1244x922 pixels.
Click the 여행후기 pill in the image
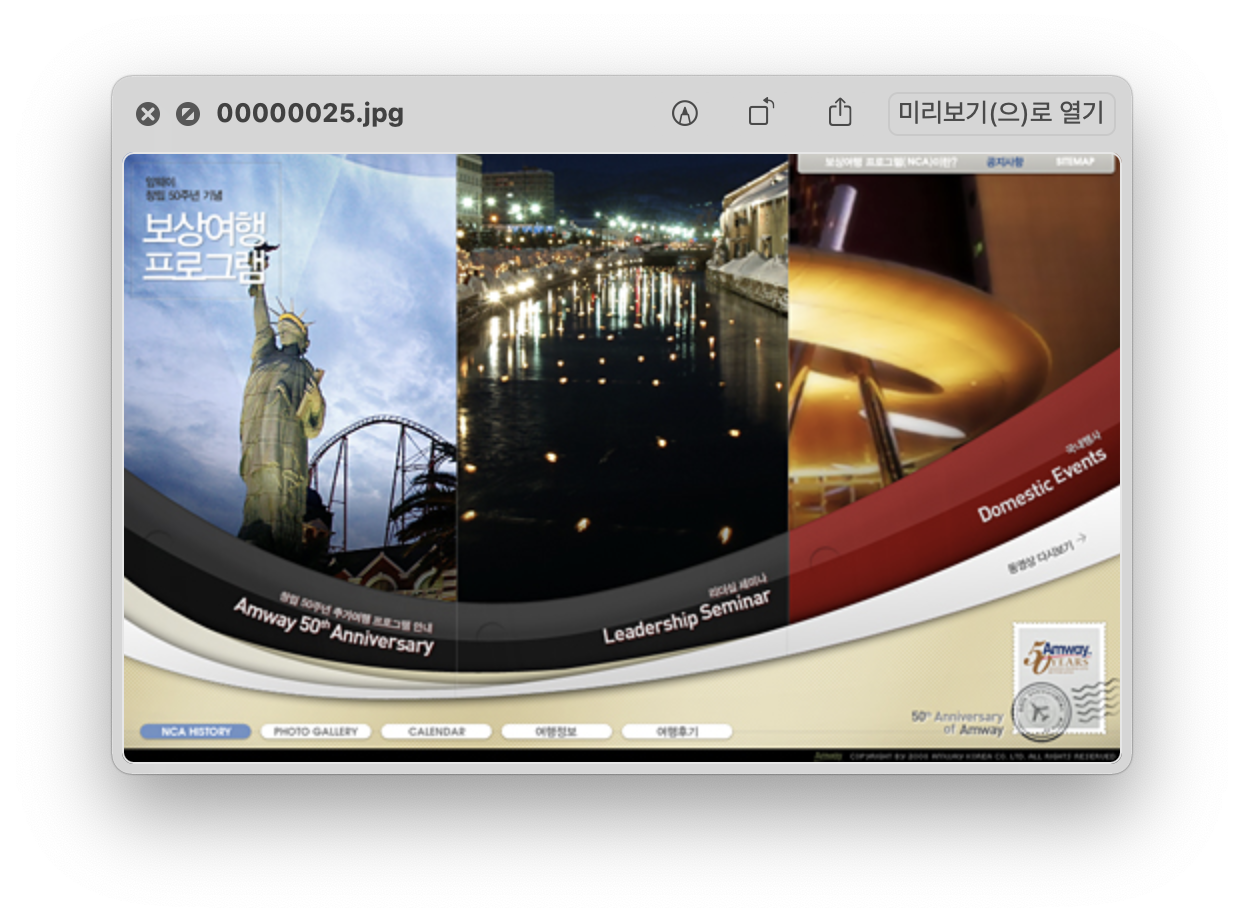677,732
